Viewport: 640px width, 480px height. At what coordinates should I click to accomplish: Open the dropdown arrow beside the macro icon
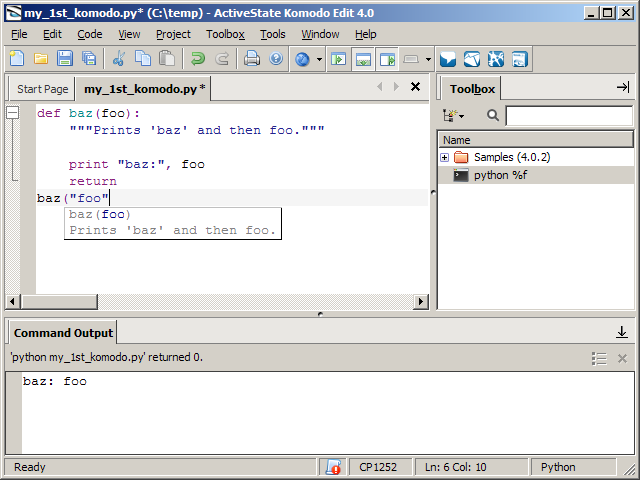tap(428, 60)
